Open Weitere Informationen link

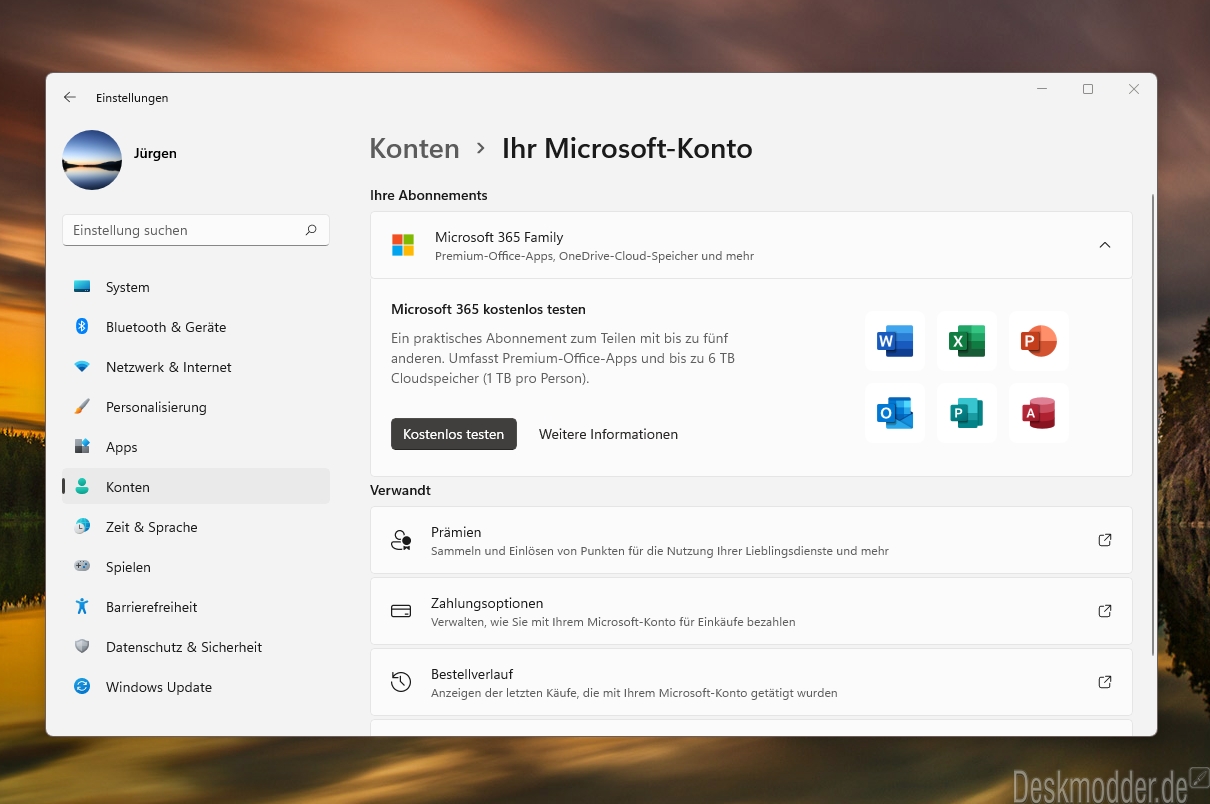(608, 434)
